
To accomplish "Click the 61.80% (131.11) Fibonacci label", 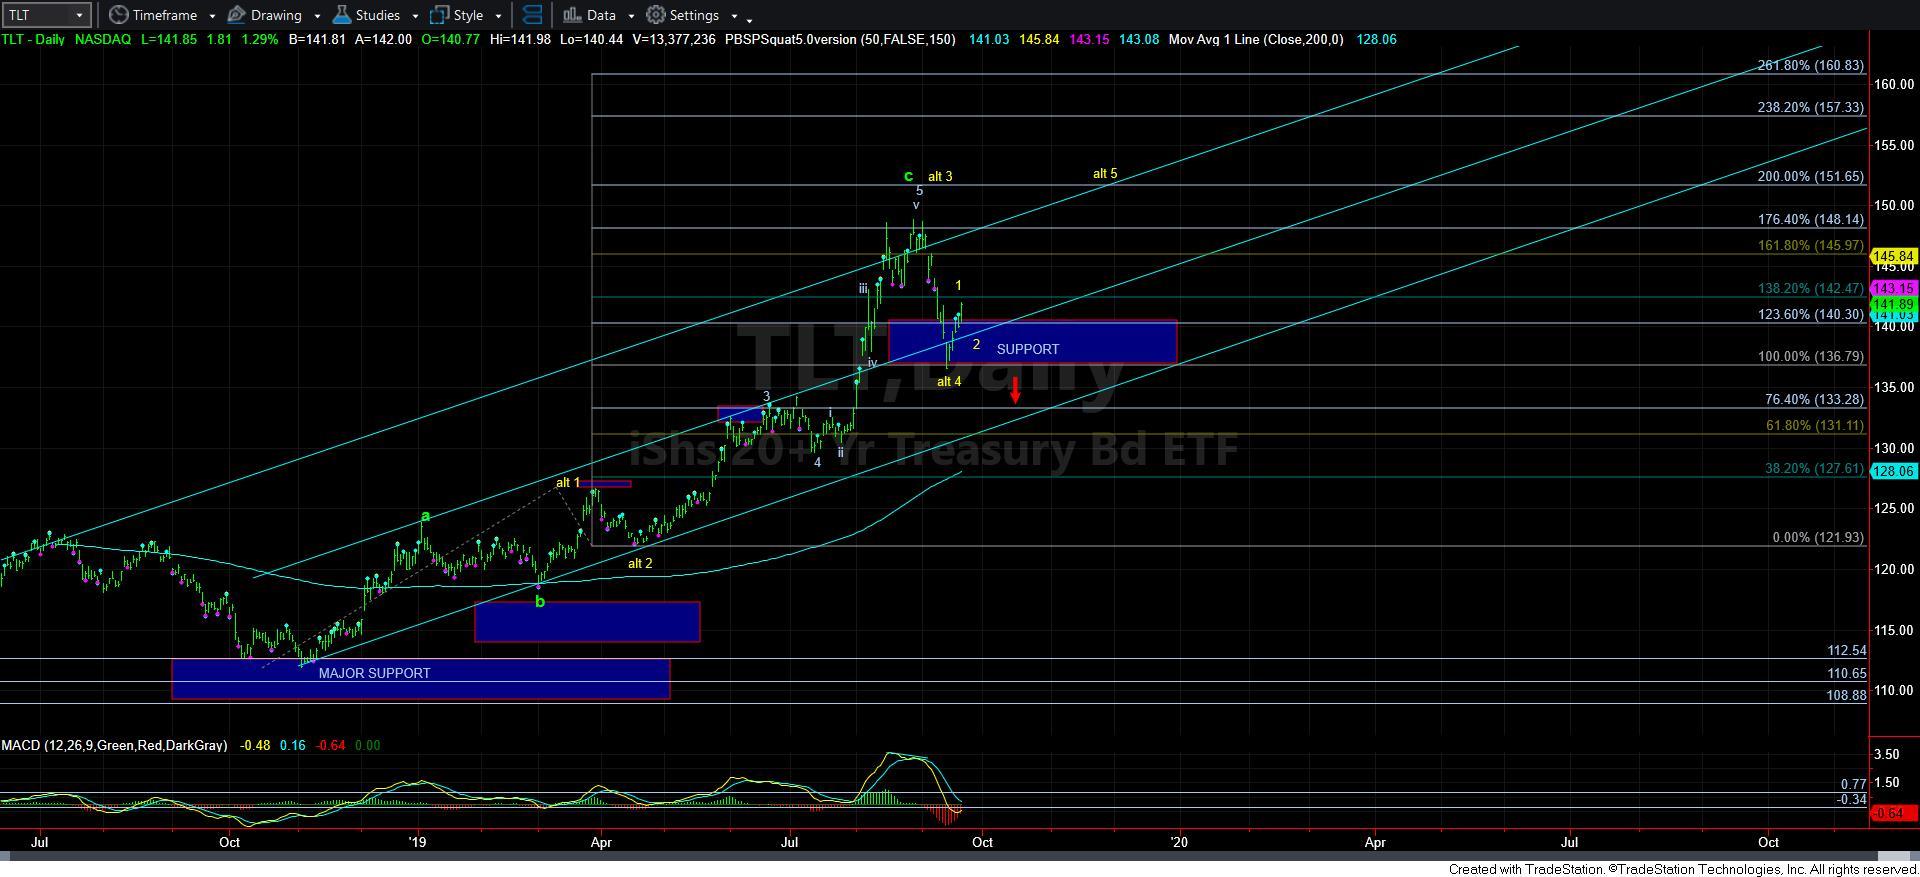I will click(x=1814, y=425).
